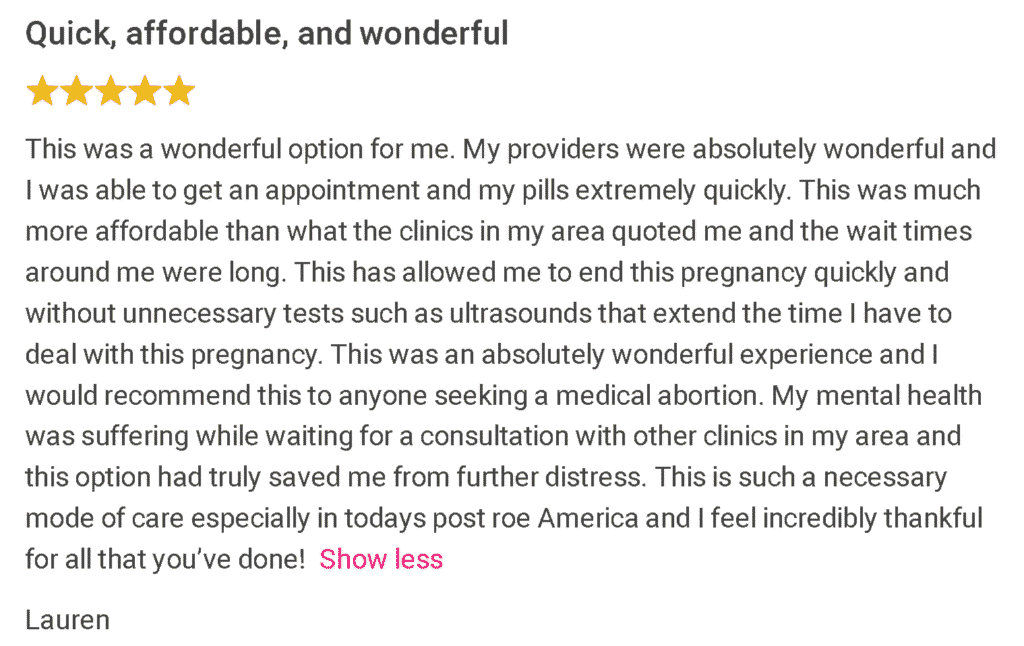Viewport: 1024px width, 646px height.
Task: Click the first gold rating star
Action: coord(42,91)
